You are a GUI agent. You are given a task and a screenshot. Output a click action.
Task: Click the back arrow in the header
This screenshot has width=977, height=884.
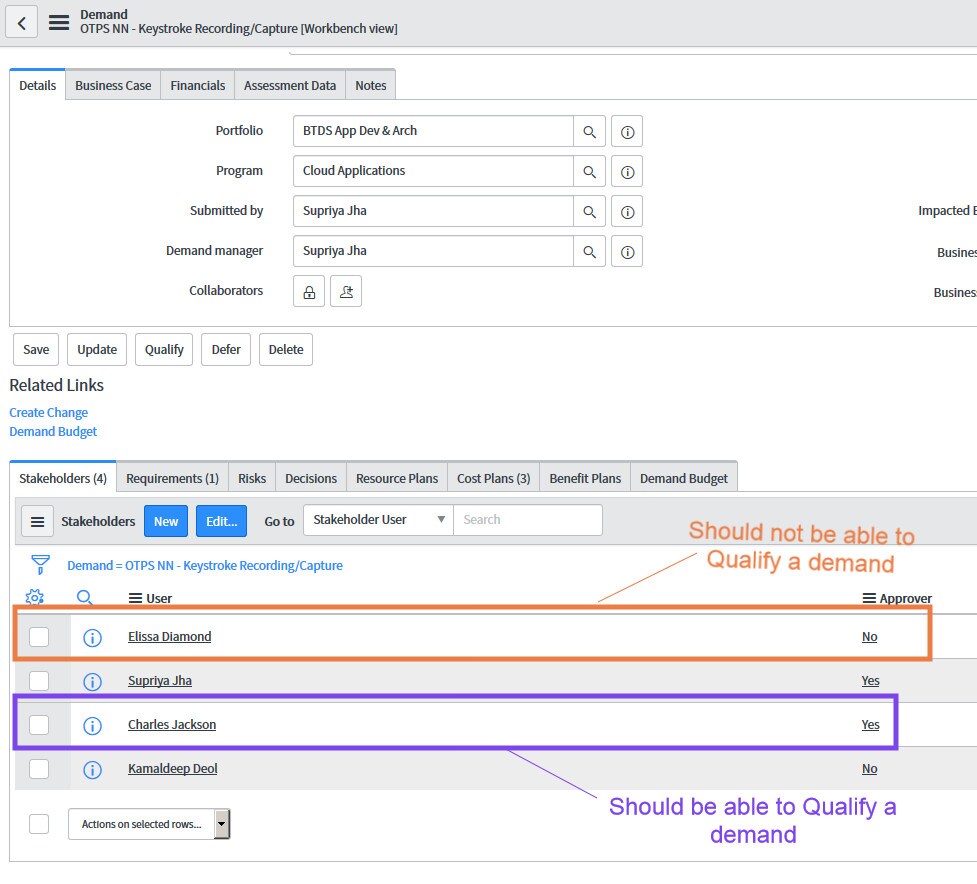[22, 22]
